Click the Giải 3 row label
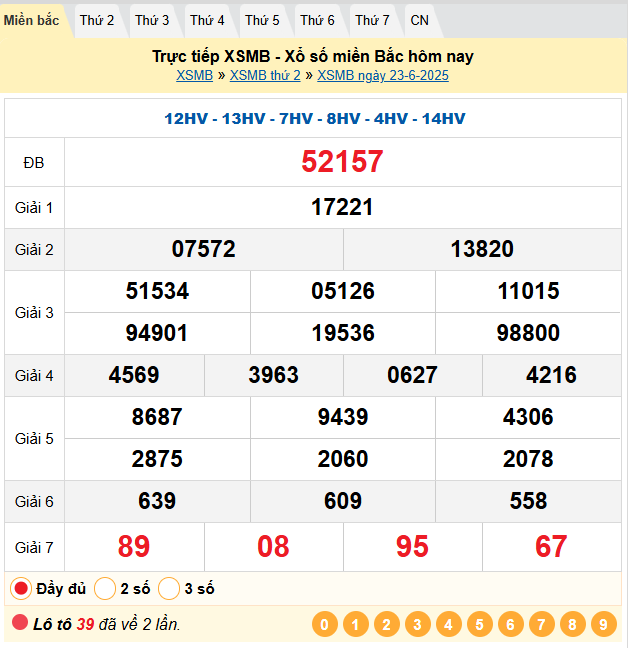Screen dimensions: 628x648 click(x=34, y=313)
